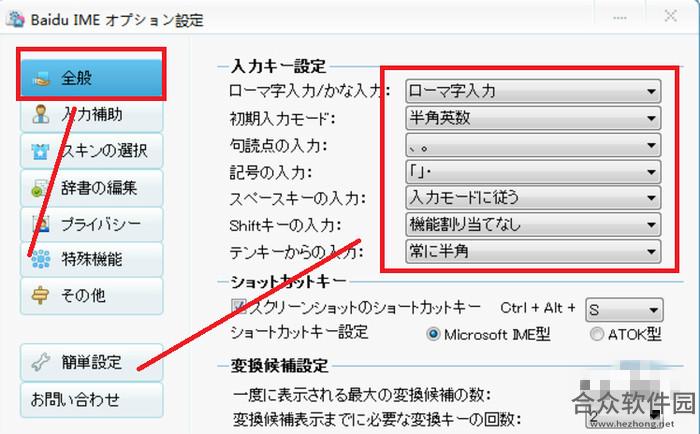Click the その他 signpost icon
The image size is (700, 434).
pos(40,295)
